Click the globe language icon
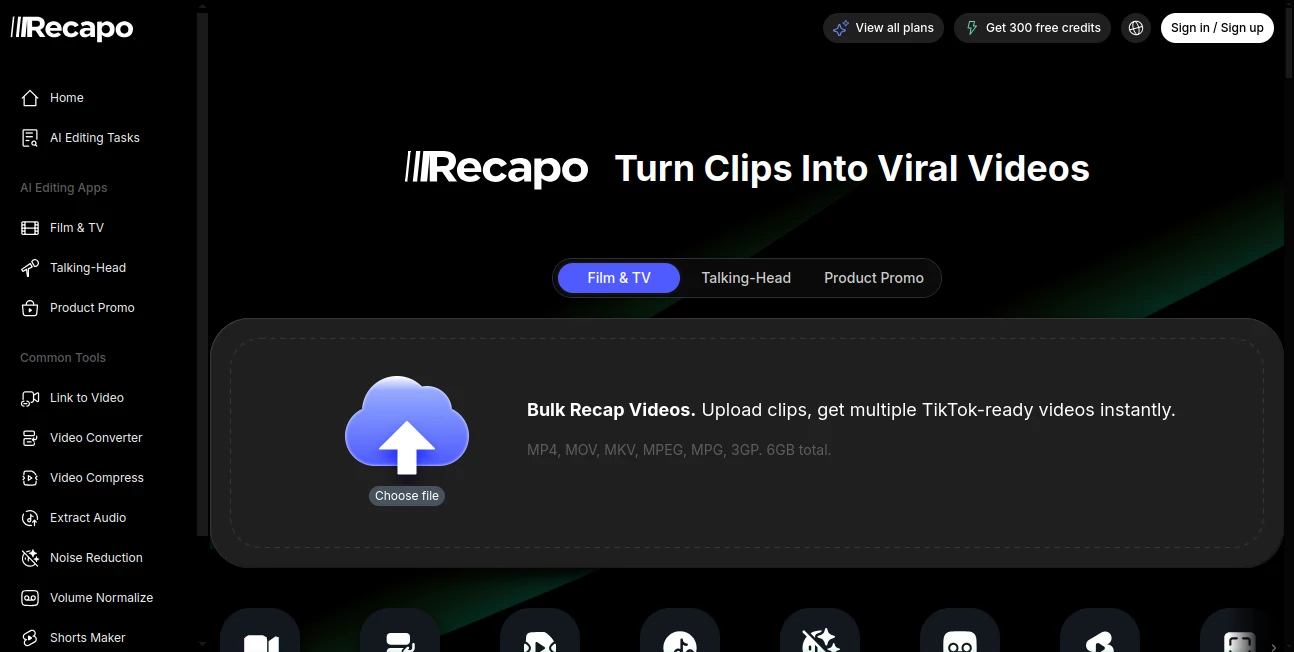The image size is (1294, 652). (1136, 28)
